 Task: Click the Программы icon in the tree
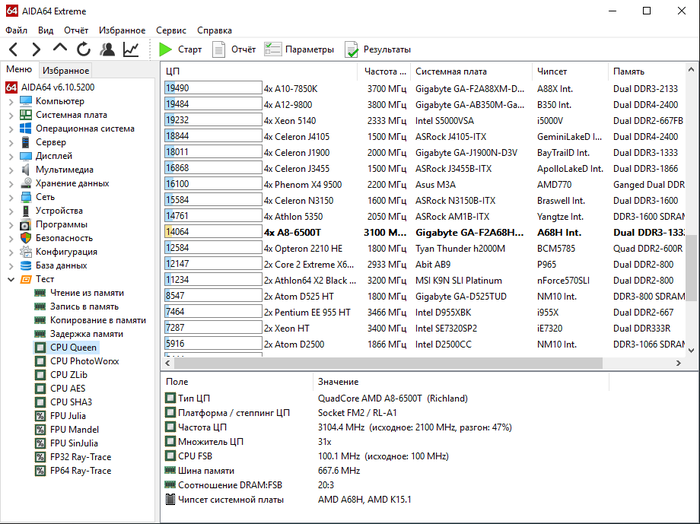[26, 225]
